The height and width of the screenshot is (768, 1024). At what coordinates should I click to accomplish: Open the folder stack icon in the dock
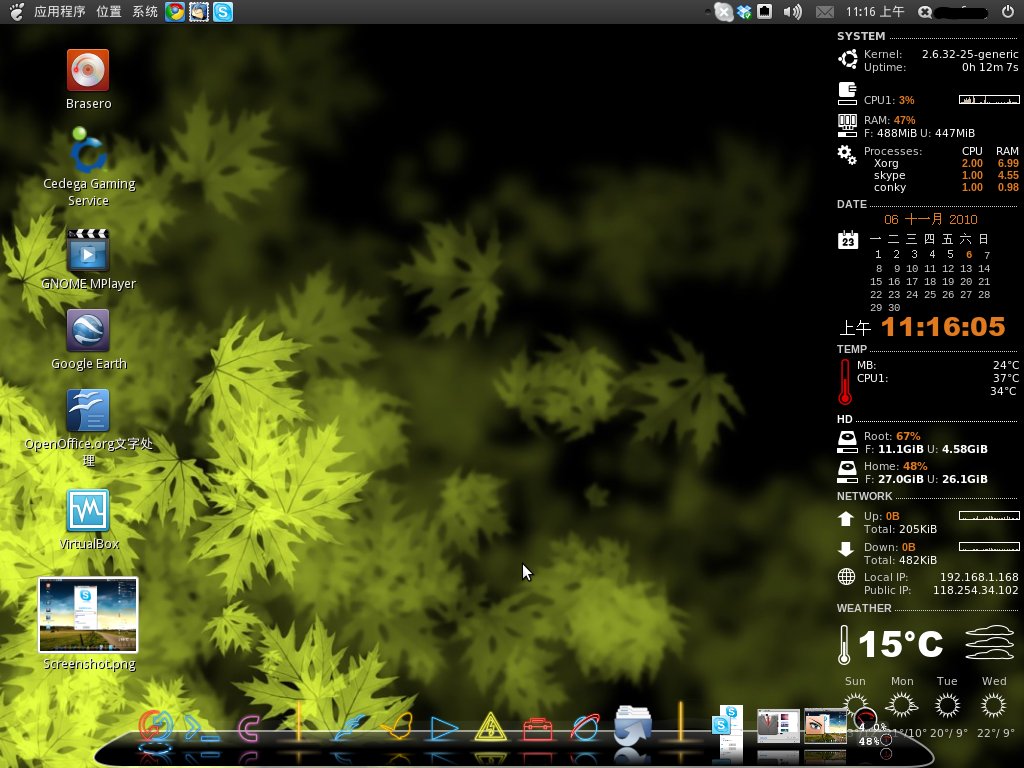pos(632,724)
